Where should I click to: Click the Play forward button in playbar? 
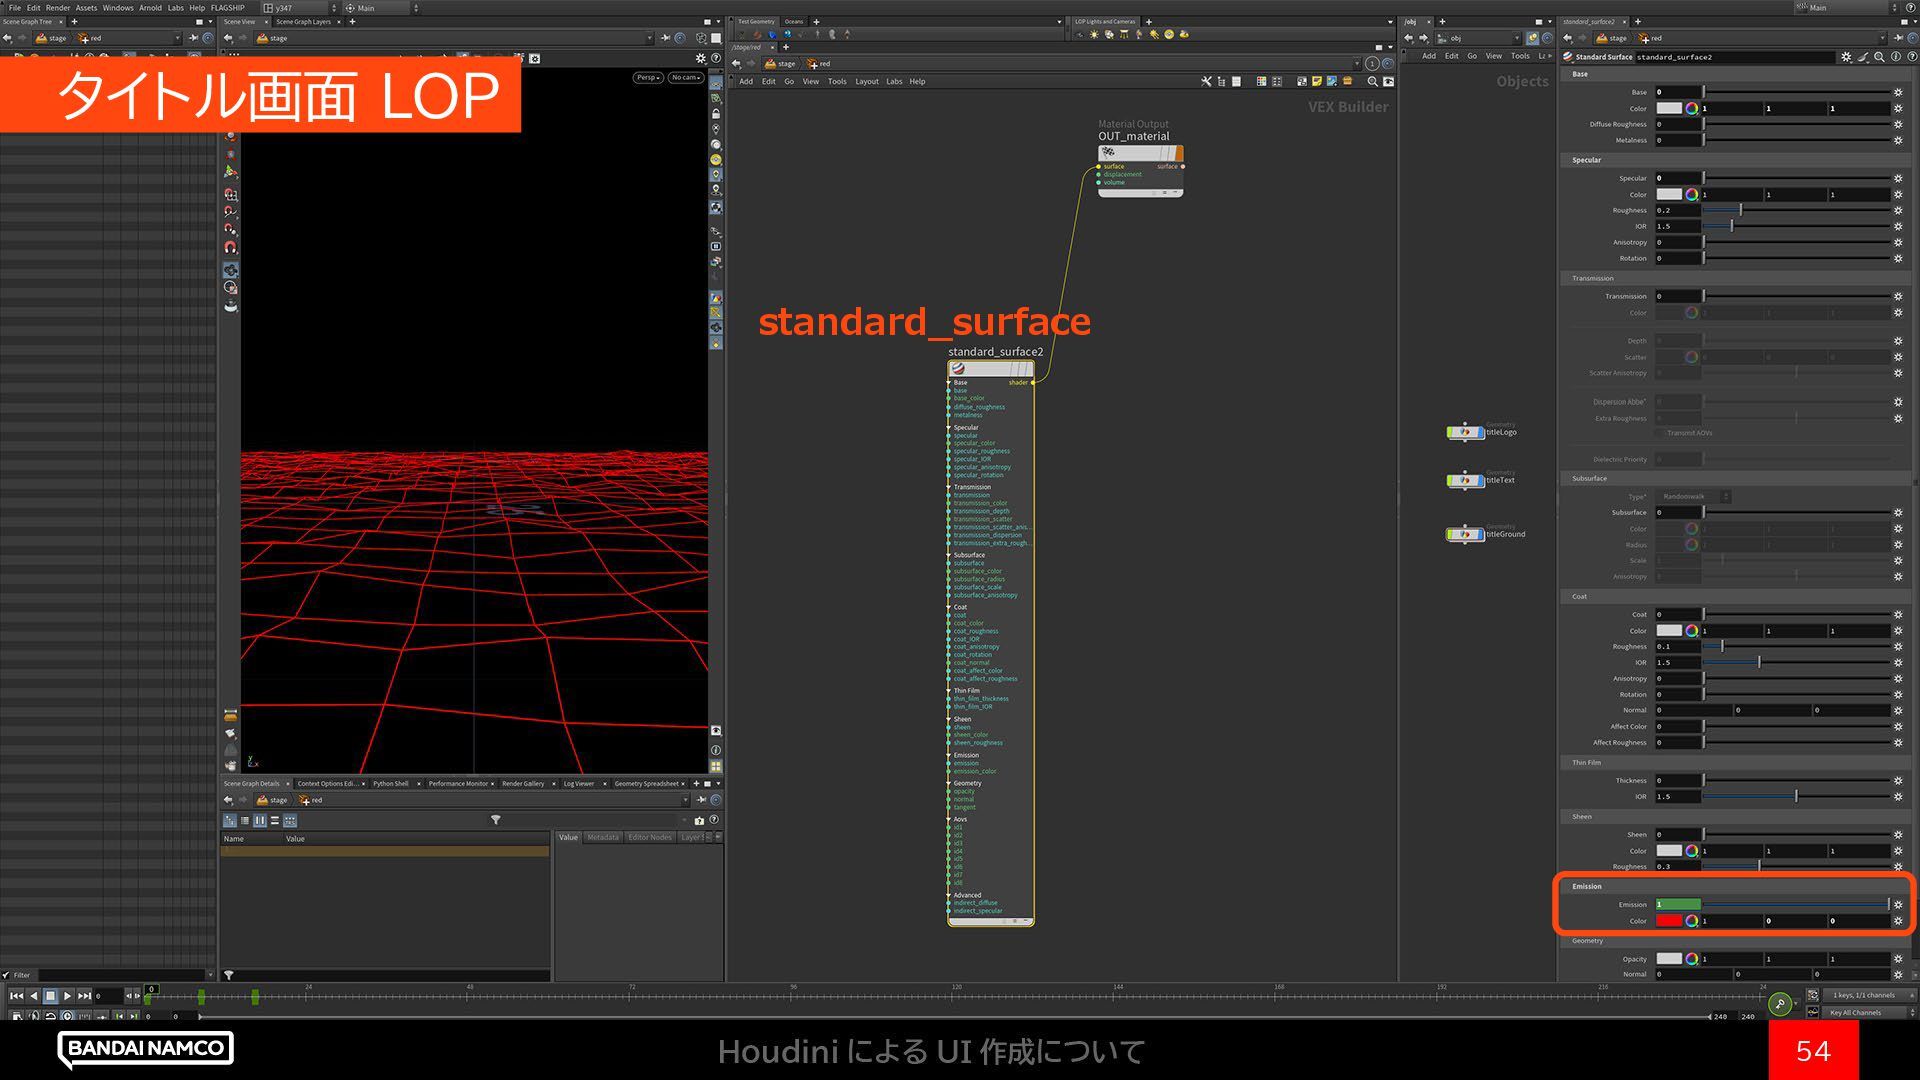coord(67,996)
